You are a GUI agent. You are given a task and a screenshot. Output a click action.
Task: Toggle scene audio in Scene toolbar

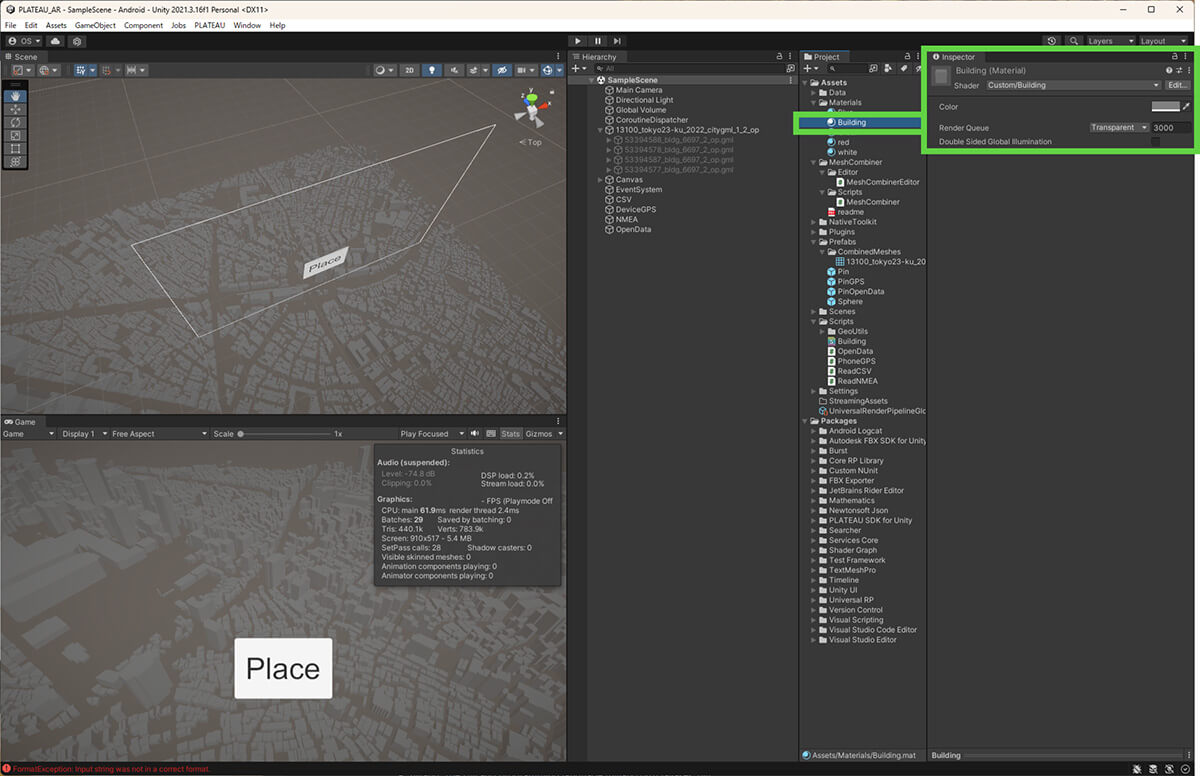click(x=456, y=70)
